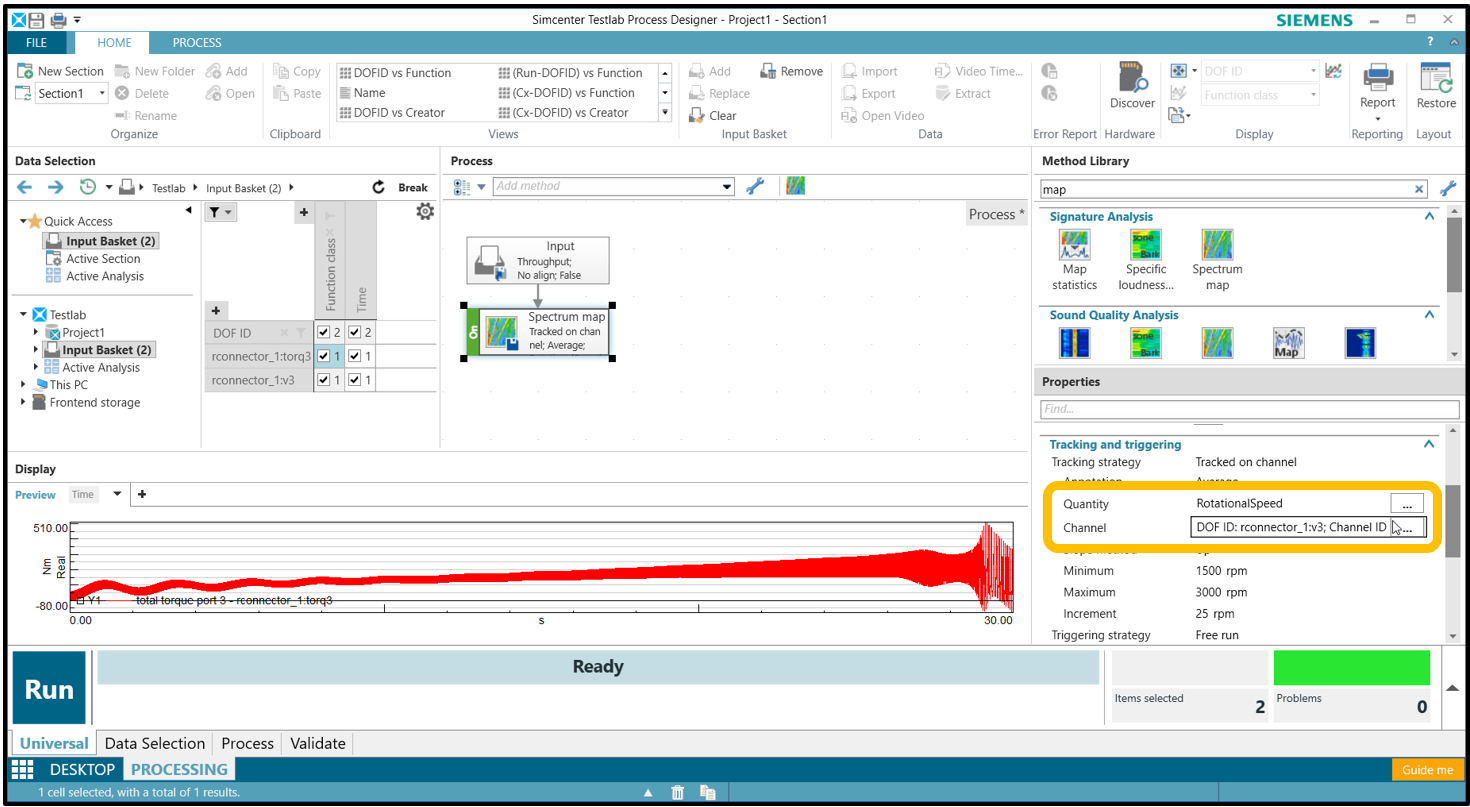Click the spectrum map icon beside process wrench
Screen dimensions: 1470x807
click(796, 186)
